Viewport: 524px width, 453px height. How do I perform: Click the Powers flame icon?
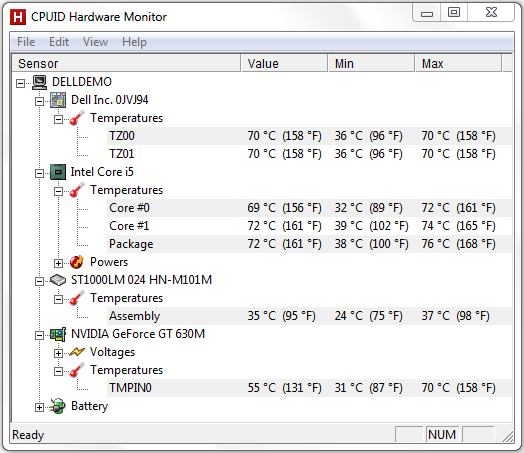(77, 262)
